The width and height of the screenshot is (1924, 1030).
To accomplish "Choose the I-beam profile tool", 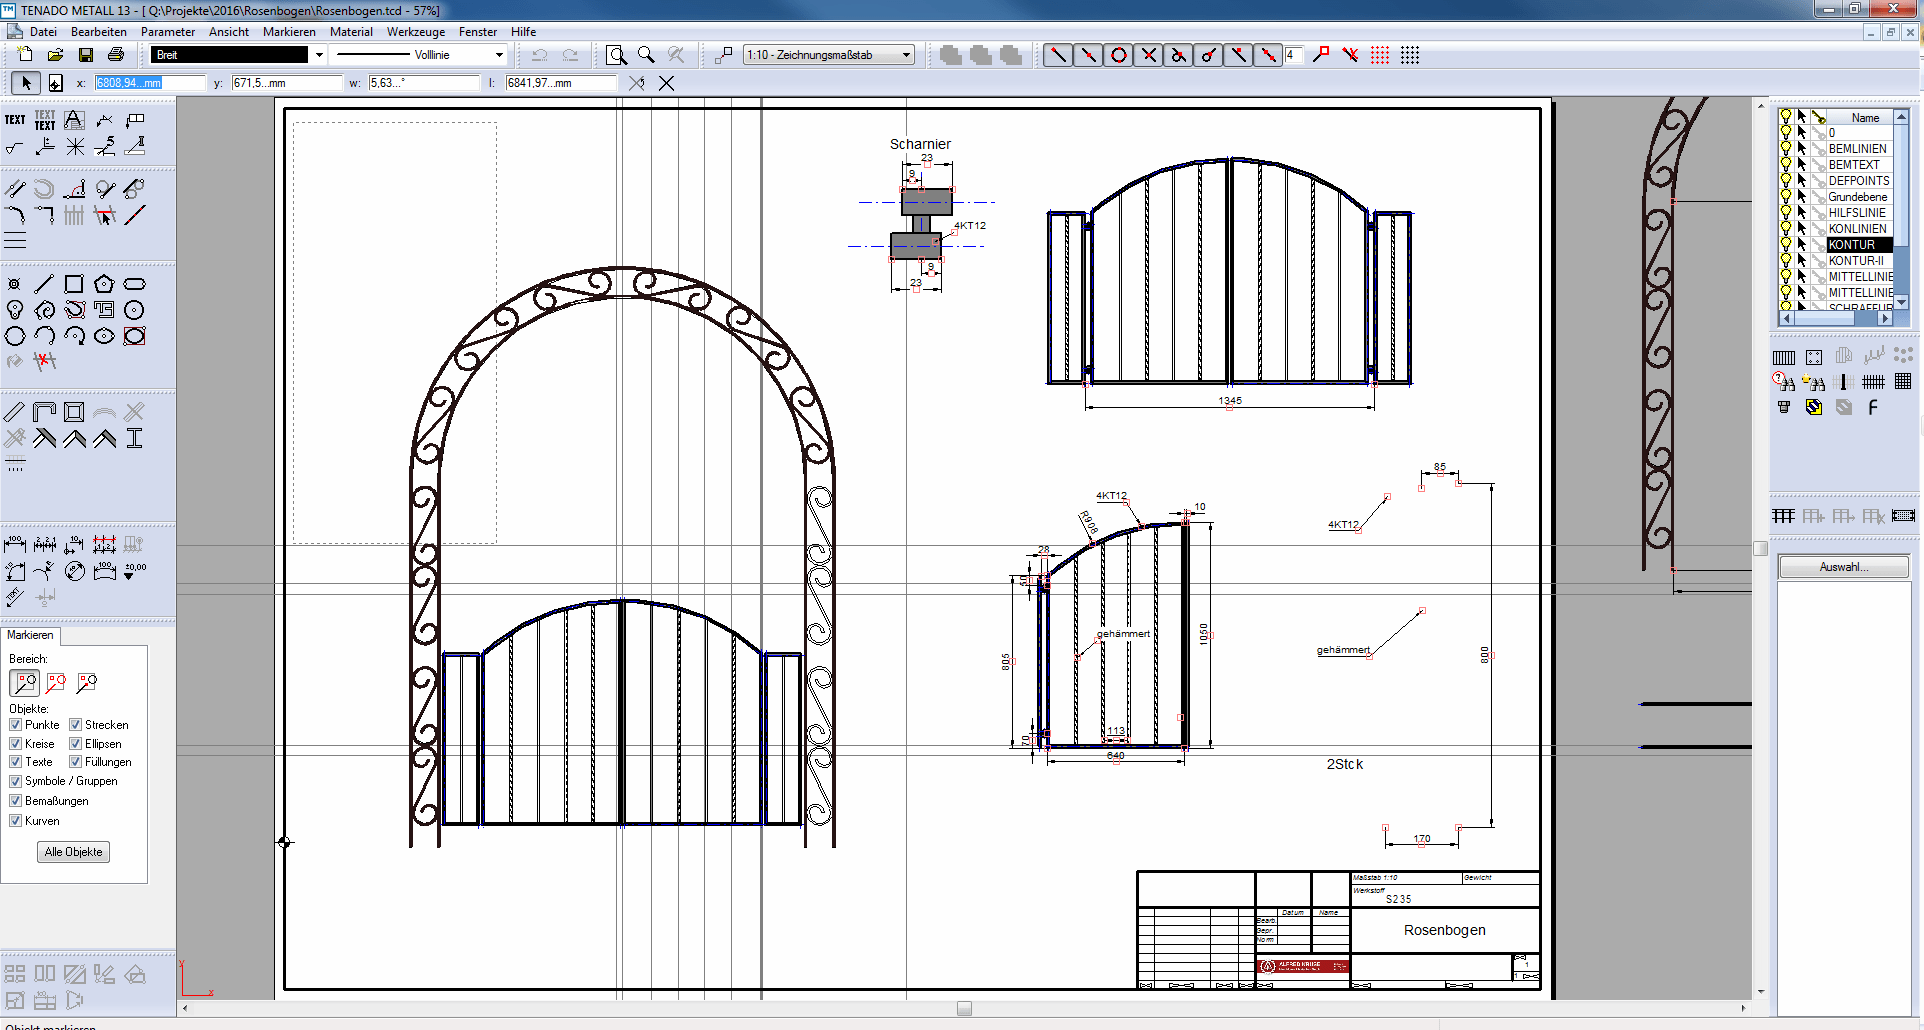I will pyautogui.click(x=135, y=438).
